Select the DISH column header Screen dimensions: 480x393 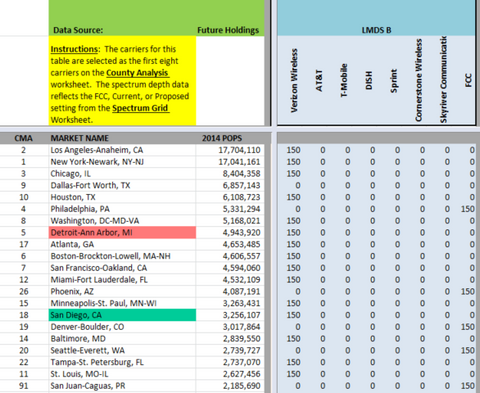click(x=369, y=80)
